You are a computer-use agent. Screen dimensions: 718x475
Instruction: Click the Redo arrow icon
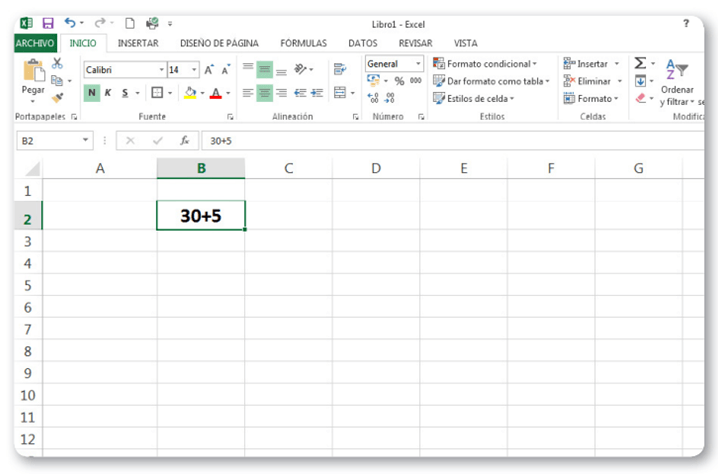point(99,22)
